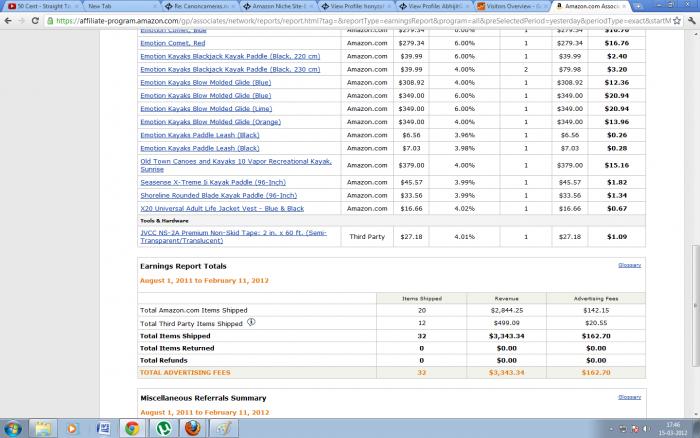Open the View Profile: Abhijit tab
This screenshot has width=700, height=438.
pos(435,6)
